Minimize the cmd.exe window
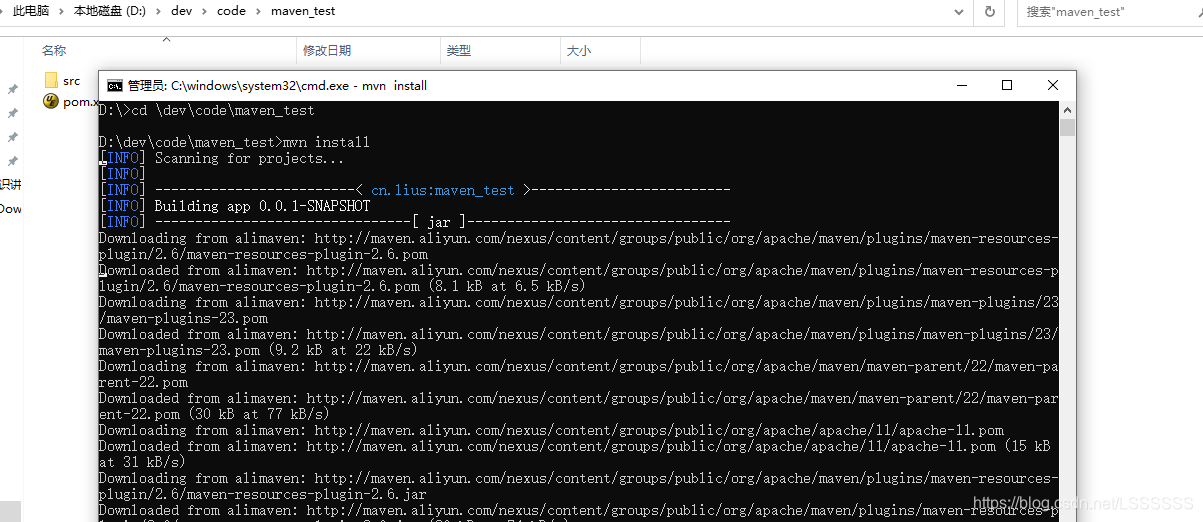This screenshot has width=1203, height=522. coord(962,85)
